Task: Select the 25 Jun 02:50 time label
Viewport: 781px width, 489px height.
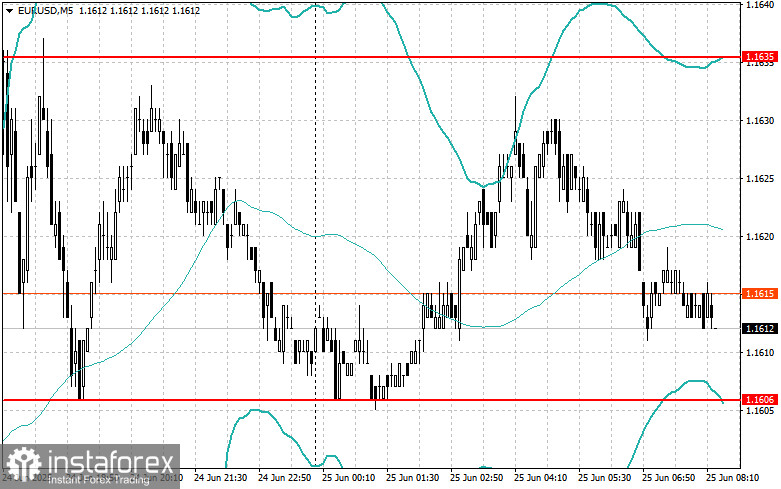Action: [477, 478]
